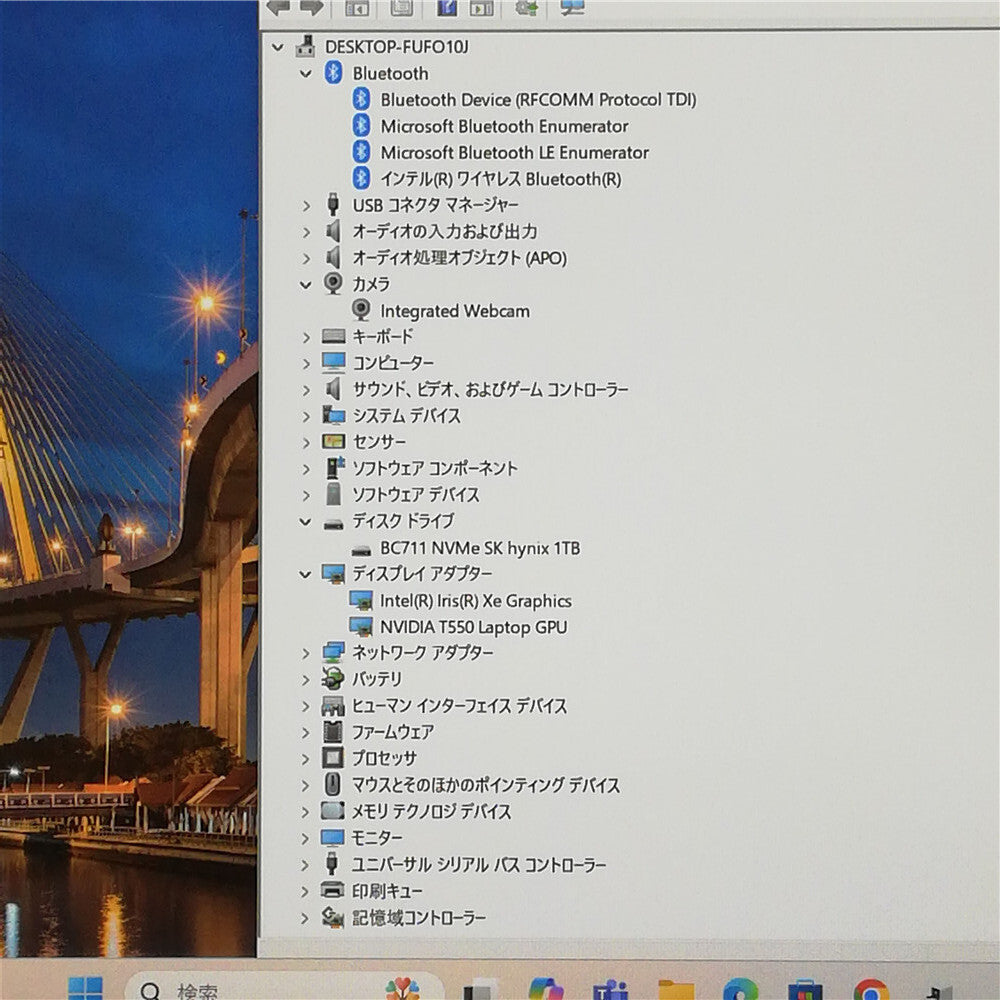Click the toolbar Forward arrow
The width and height of the screenshot is (1000, 1000).
tap(311, 8)
